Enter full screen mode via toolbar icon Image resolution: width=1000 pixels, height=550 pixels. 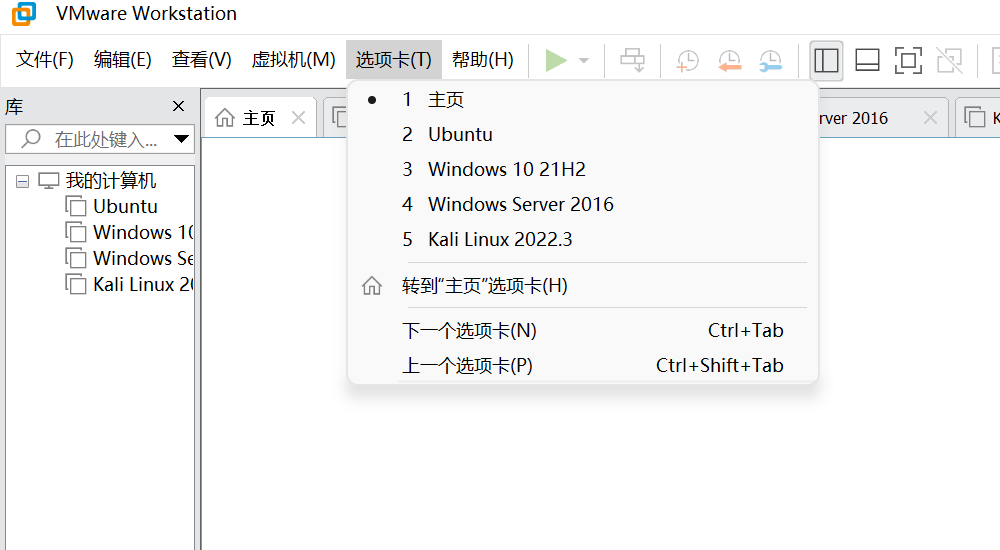point(908,60)
